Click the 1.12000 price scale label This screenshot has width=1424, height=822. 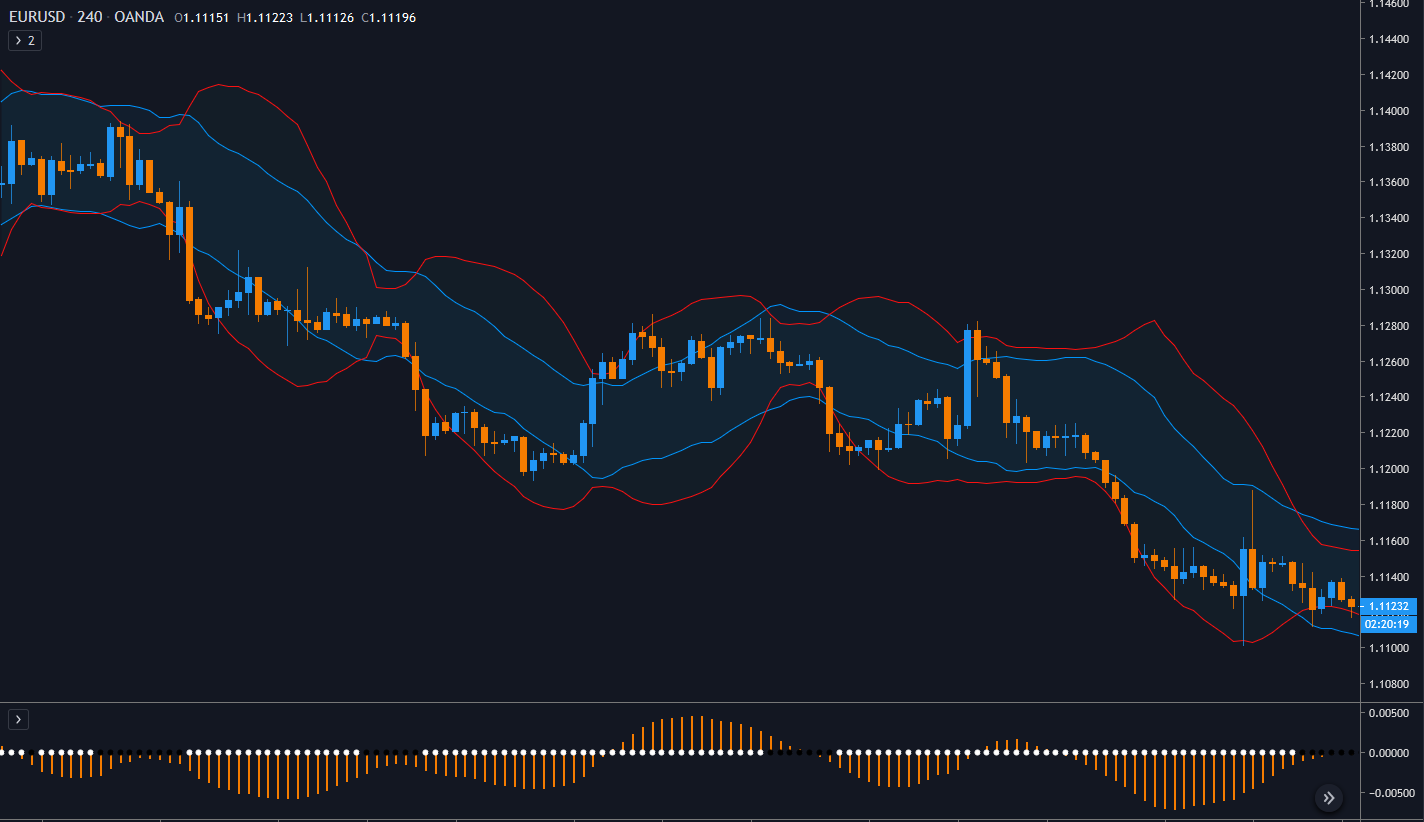[1390, 469]
